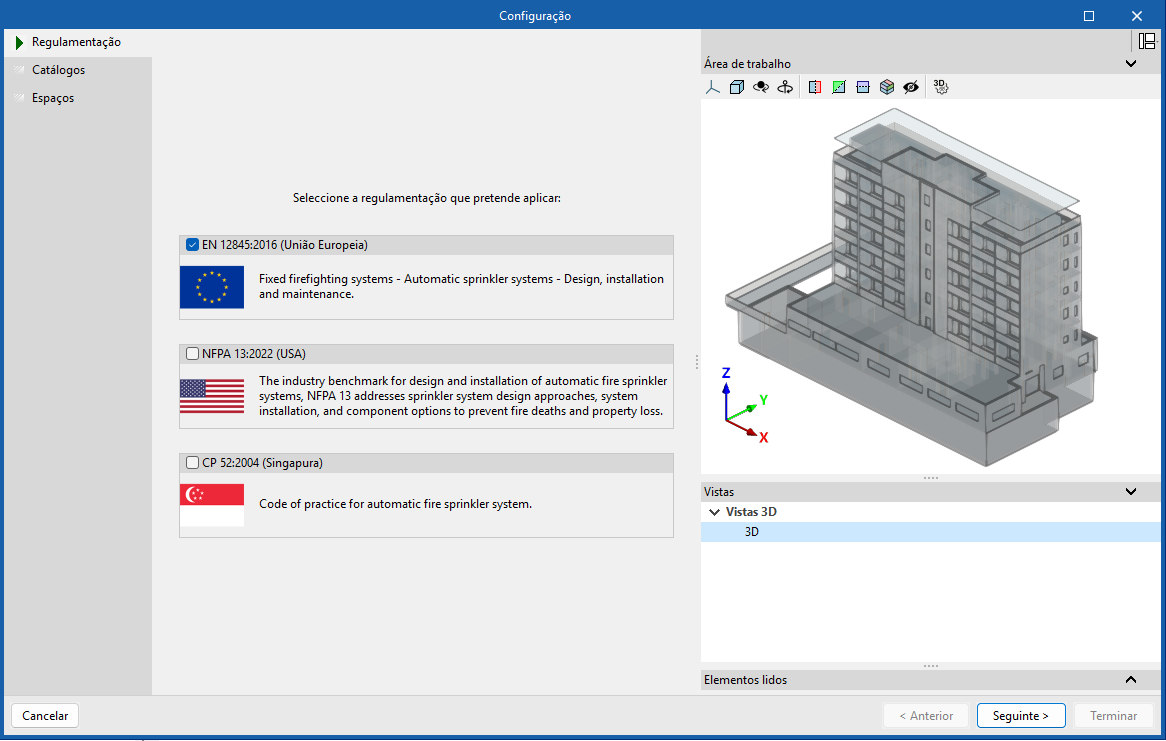Click the orbit-around-model eye icon
Screen dimensions: 1166x741
tap(761, 87)
